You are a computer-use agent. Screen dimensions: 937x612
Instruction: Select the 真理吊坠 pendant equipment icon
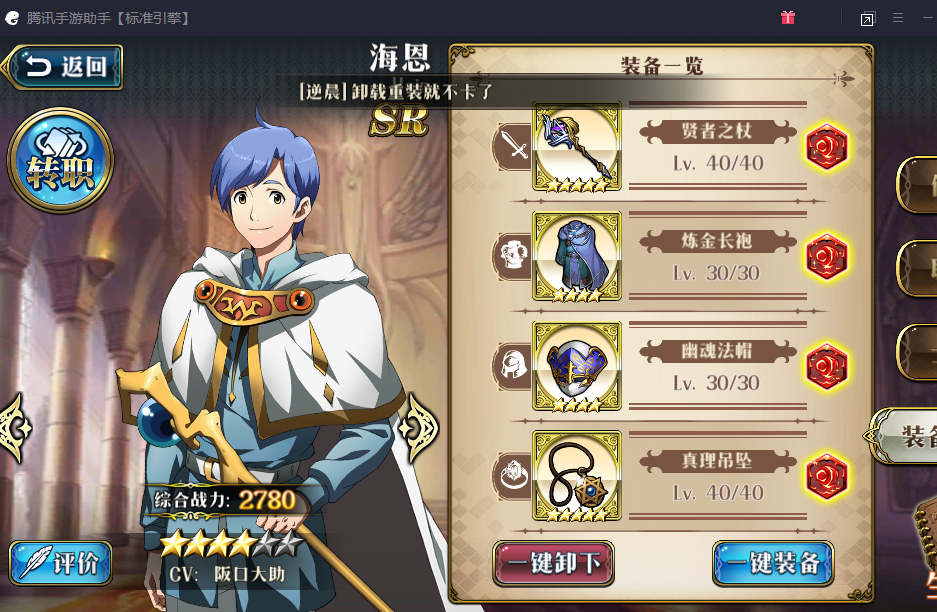577,476
